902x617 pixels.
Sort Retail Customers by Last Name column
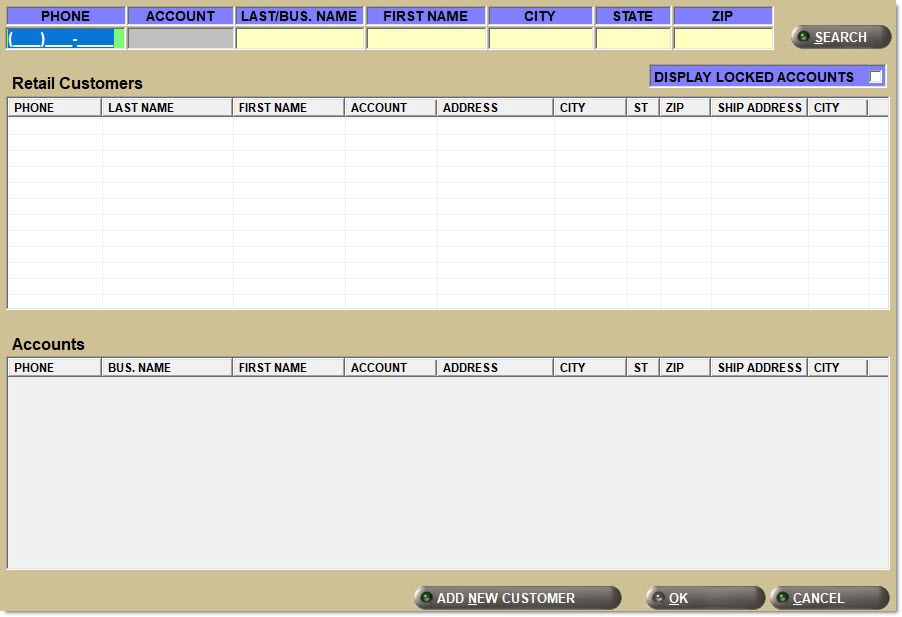click(166, 107)
